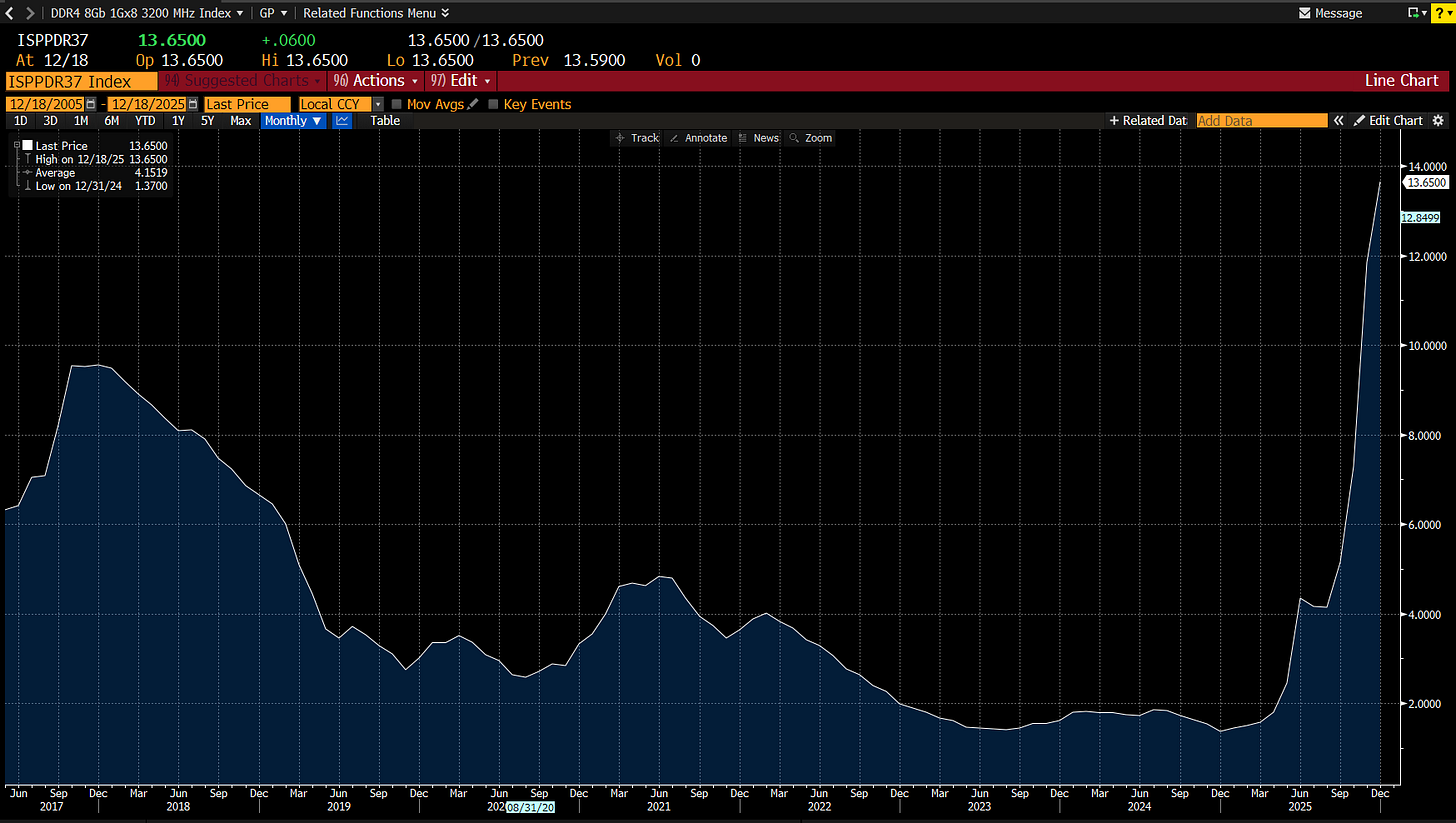Open the News overlay tool

pos(759,138)
